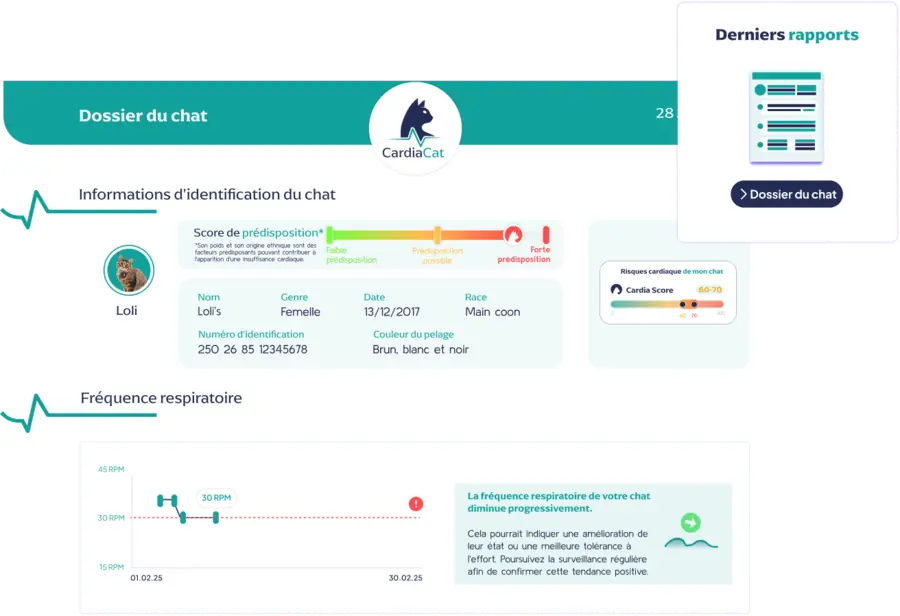Select the 30 RPM chart tooltip label
The image size is (900, 616).
pyautogui.click(x=216, y=498)
